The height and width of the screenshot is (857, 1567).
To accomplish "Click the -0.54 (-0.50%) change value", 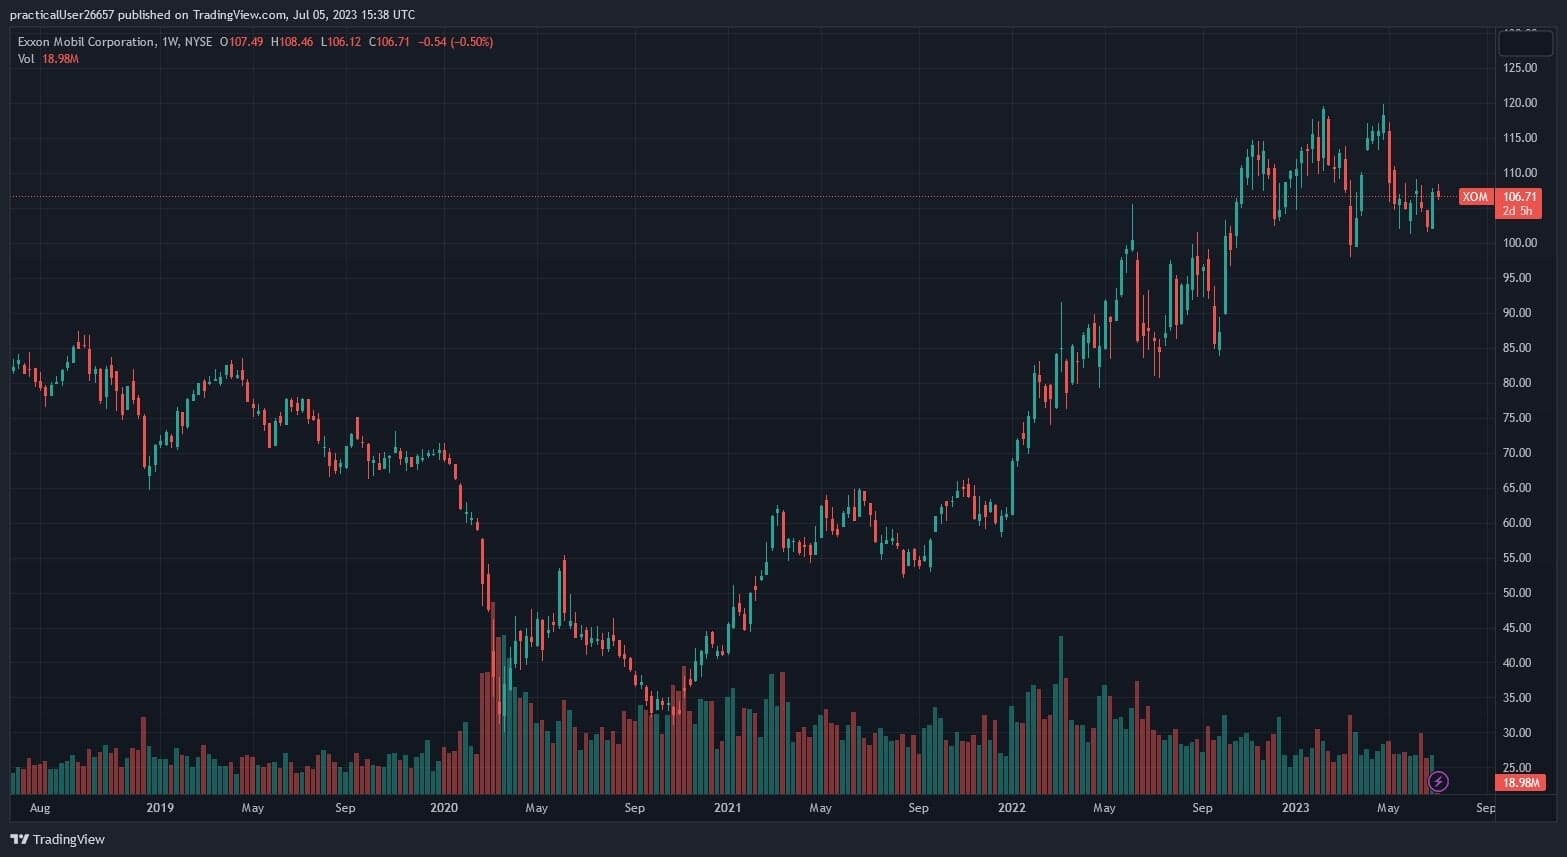I will tap(456, 42).
